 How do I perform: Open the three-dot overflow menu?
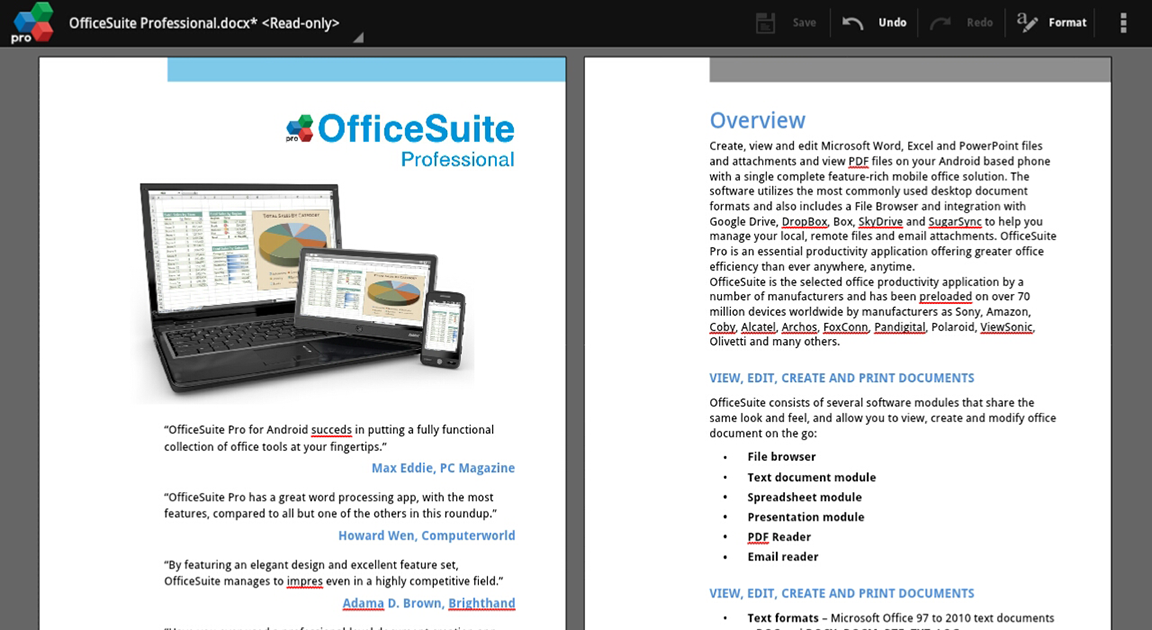point(1123,23)
